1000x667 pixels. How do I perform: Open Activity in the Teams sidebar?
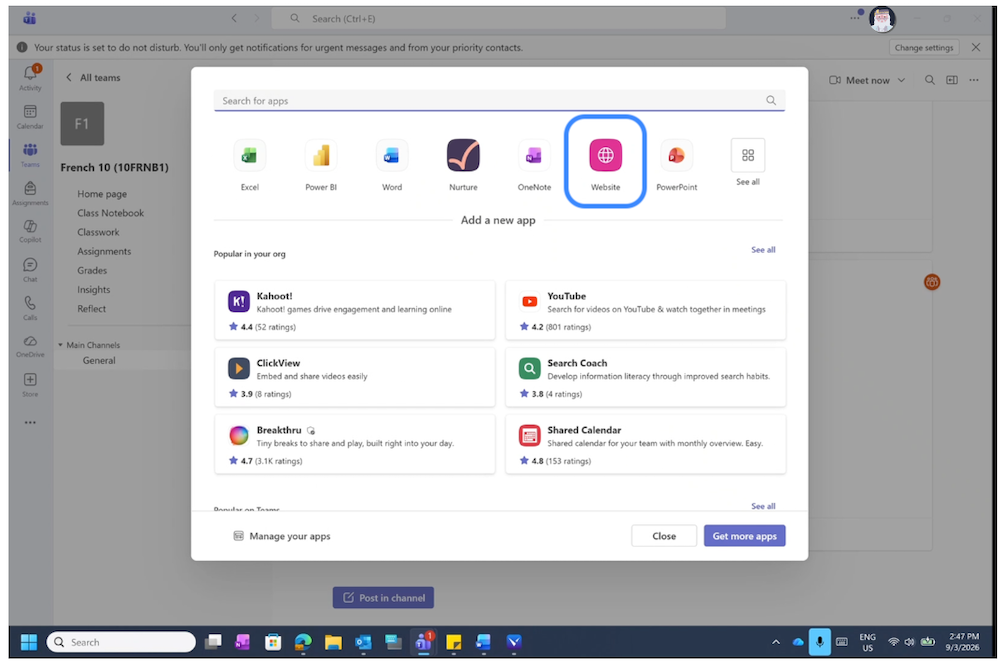click(x=30, y=78)
